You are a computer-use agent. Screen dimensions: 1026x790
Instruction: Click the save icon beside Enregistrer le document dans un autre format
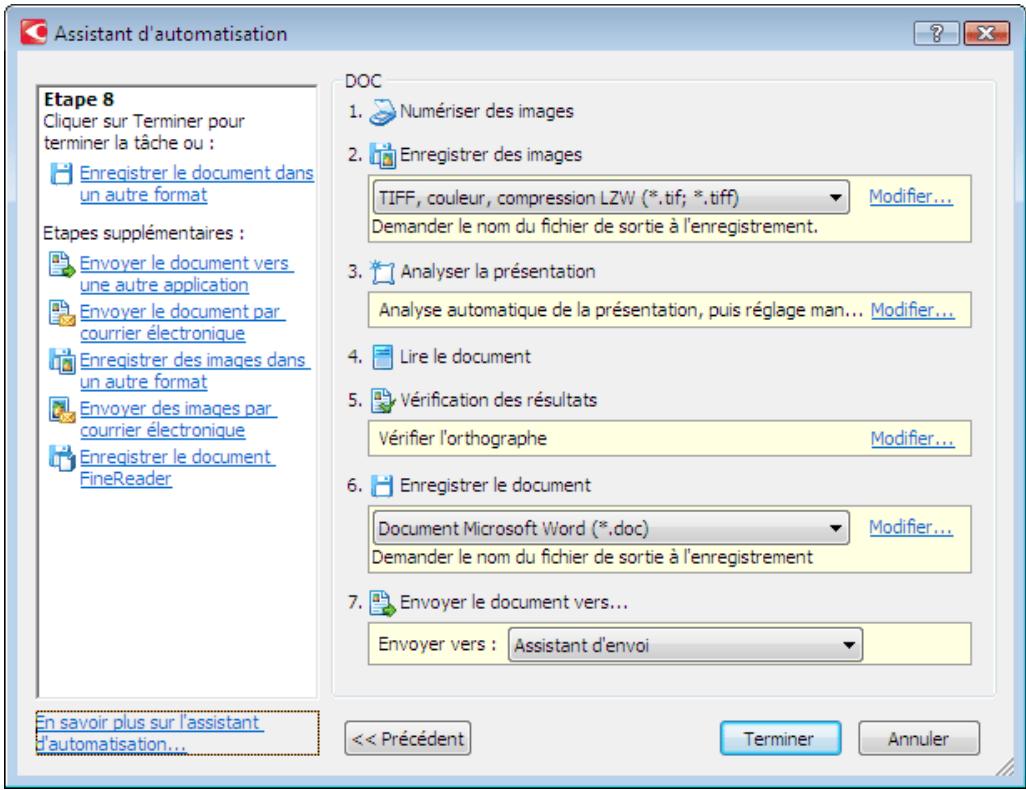61,173
